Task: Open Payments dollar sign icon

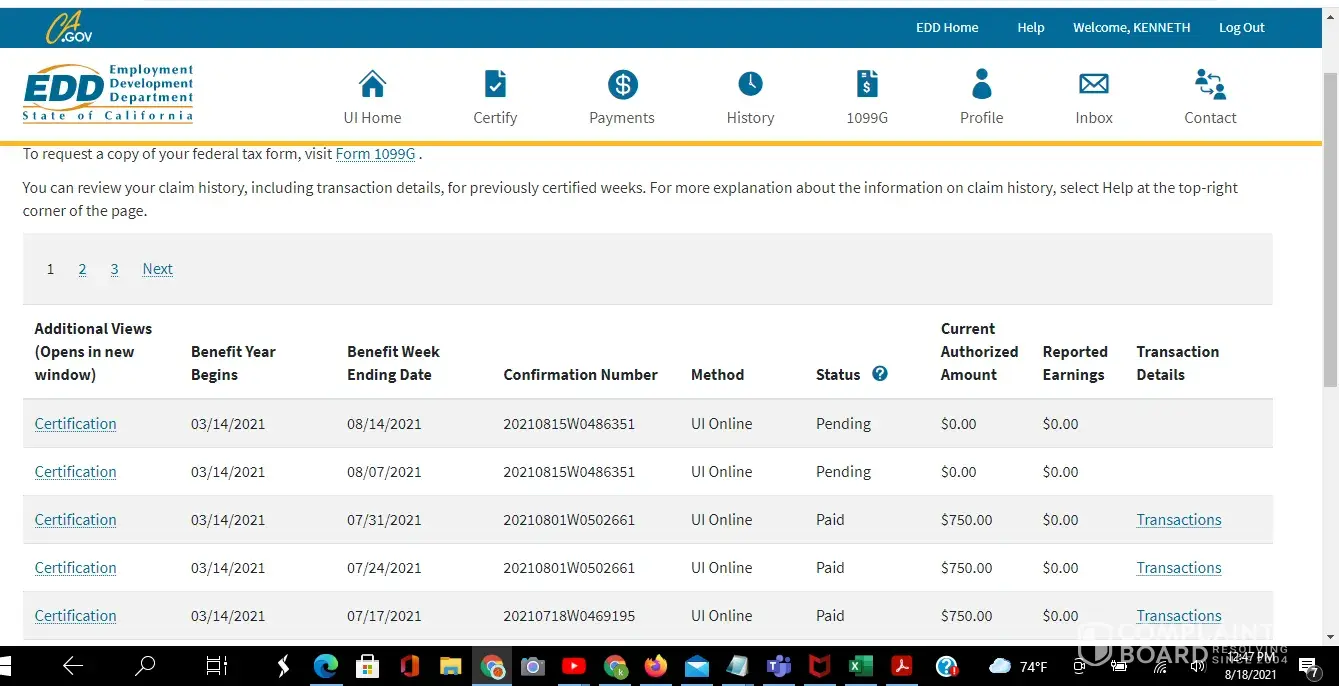Action: (622, 85)
